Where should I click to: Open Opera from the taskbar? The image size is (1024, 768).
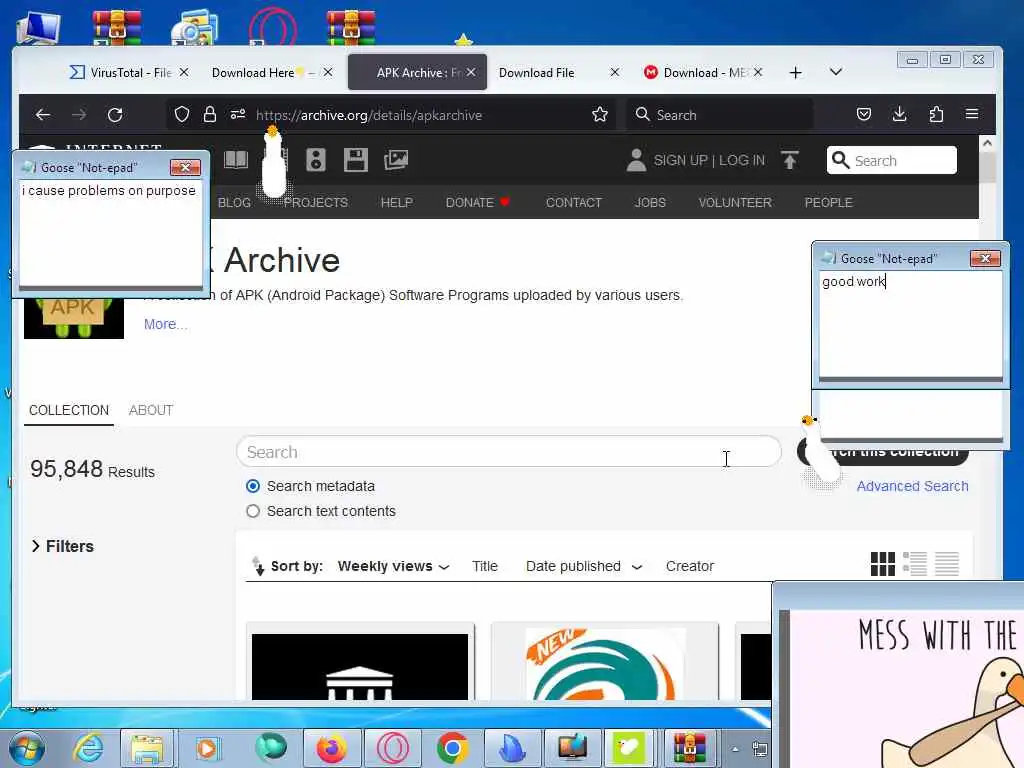pyautogui.click(x=392, y=748)
